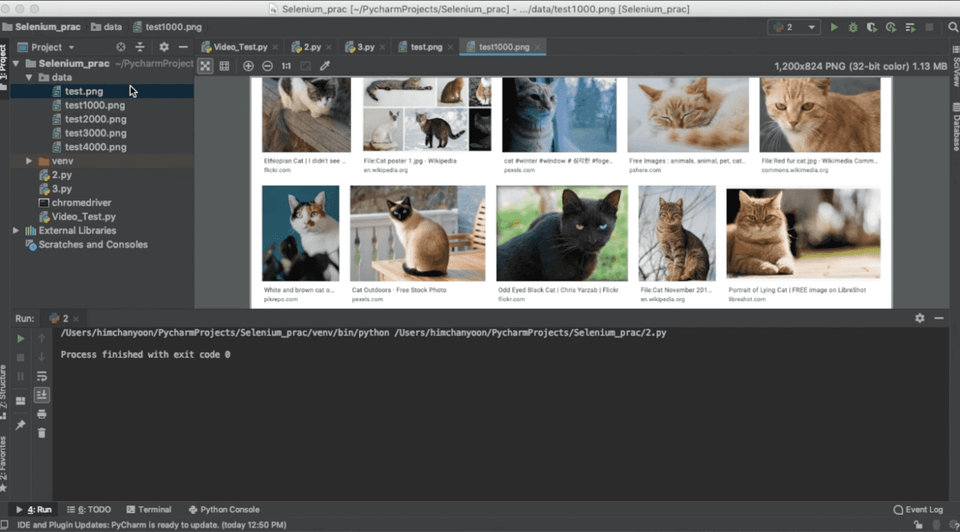Zoom out of the image
Viewport: 960px width, 532px height.
pos(268,66)
